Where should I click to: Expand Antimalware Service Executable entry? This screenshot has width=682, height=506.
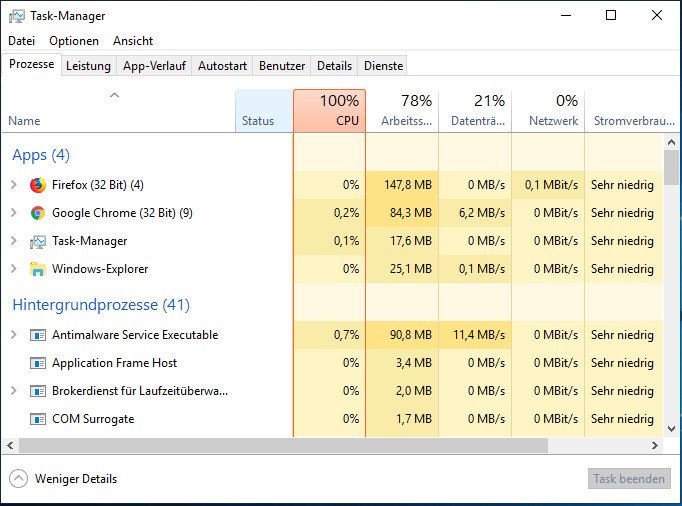point(13,335)
